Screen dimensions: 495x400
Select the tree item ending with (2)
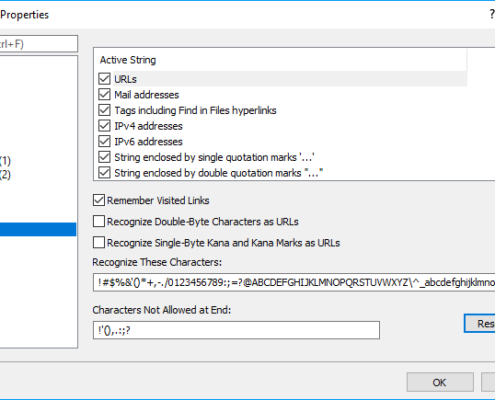[6, 174]
